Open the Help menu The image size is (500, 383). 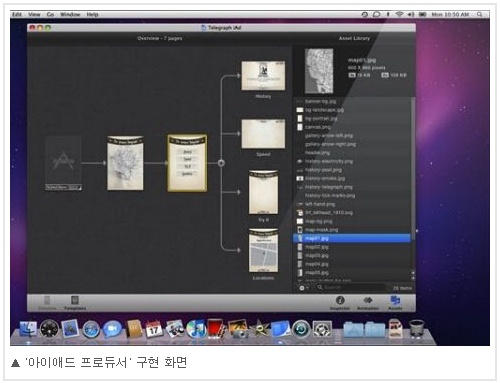coord(92,14)
